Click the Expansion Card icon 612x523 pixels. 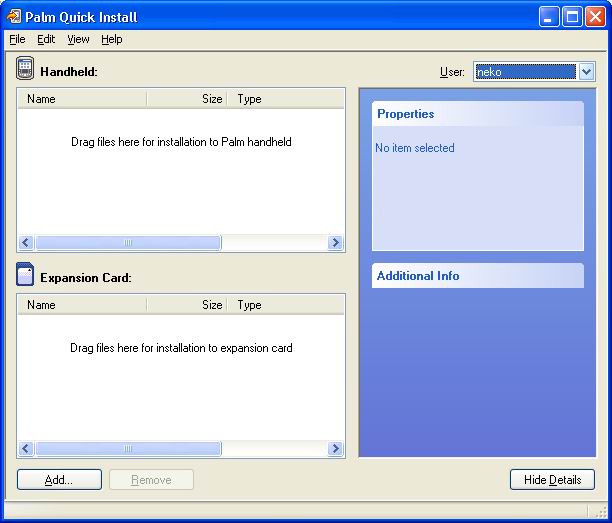point(25,274)
